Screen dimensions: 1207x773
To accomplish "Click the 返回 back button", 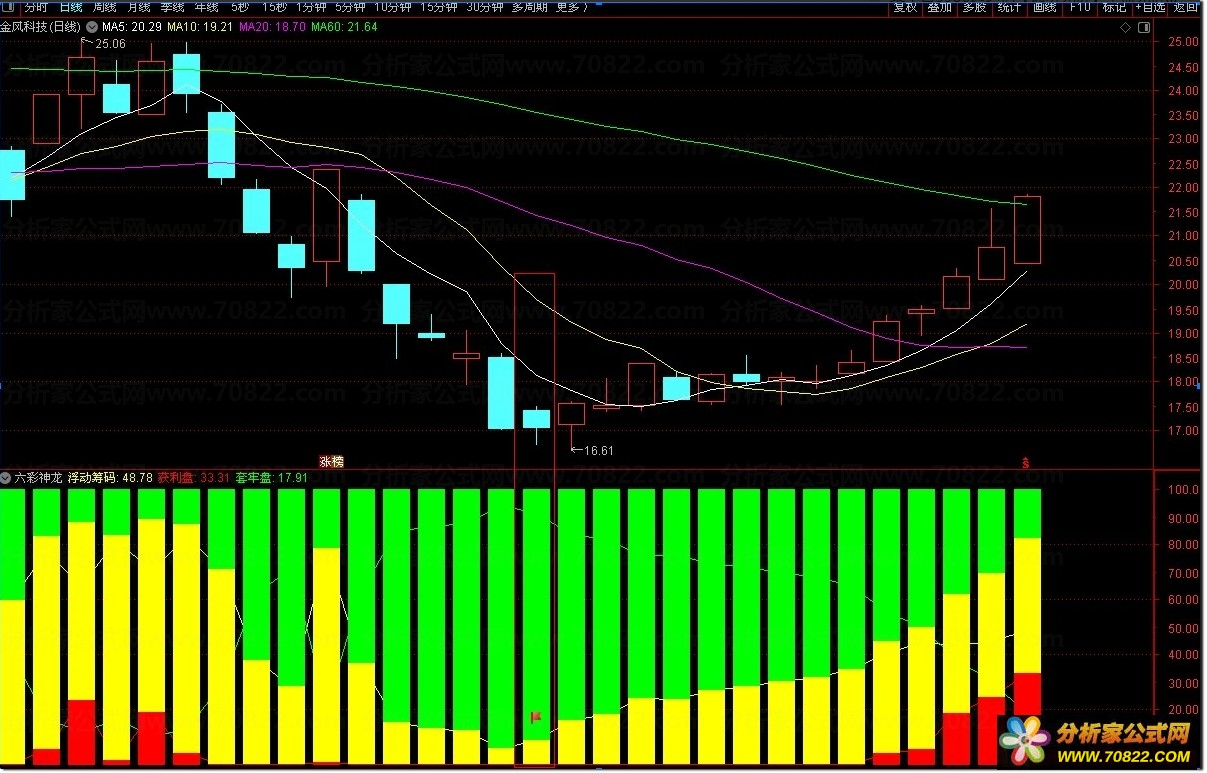I will point(1186,7).
